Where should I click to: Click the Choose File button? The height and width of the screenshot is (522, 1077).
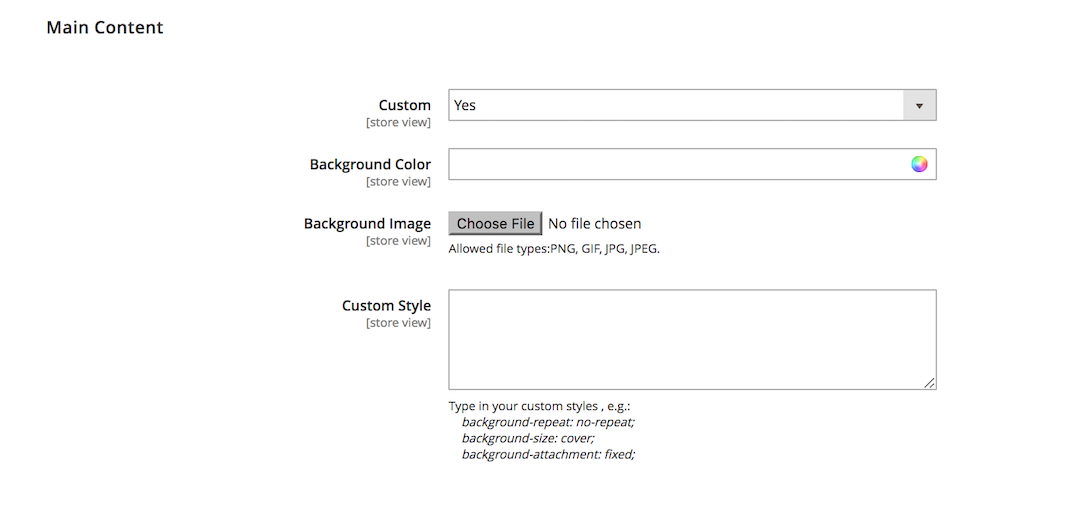(495, 223)
